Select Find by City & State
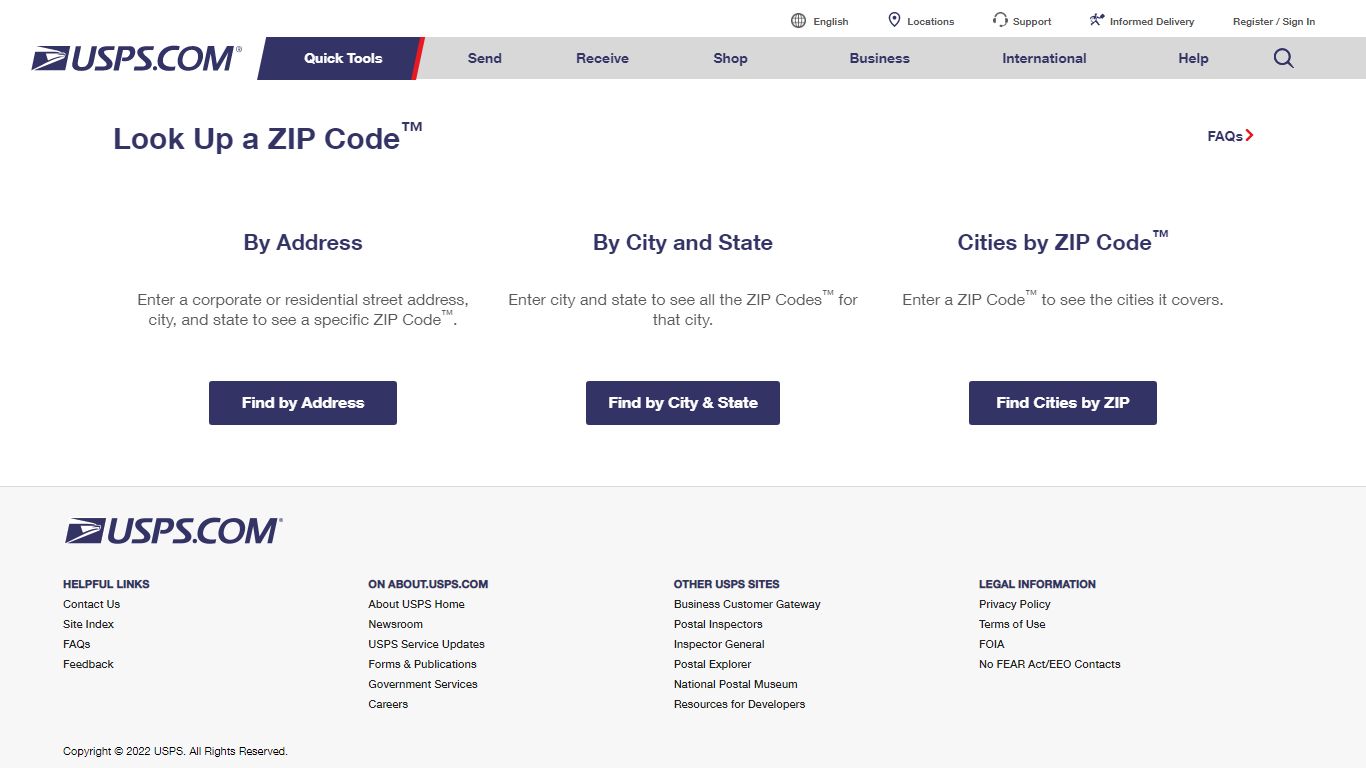Image resolution: width=1366 pixels, height=768 pixels. pos(682,402)
